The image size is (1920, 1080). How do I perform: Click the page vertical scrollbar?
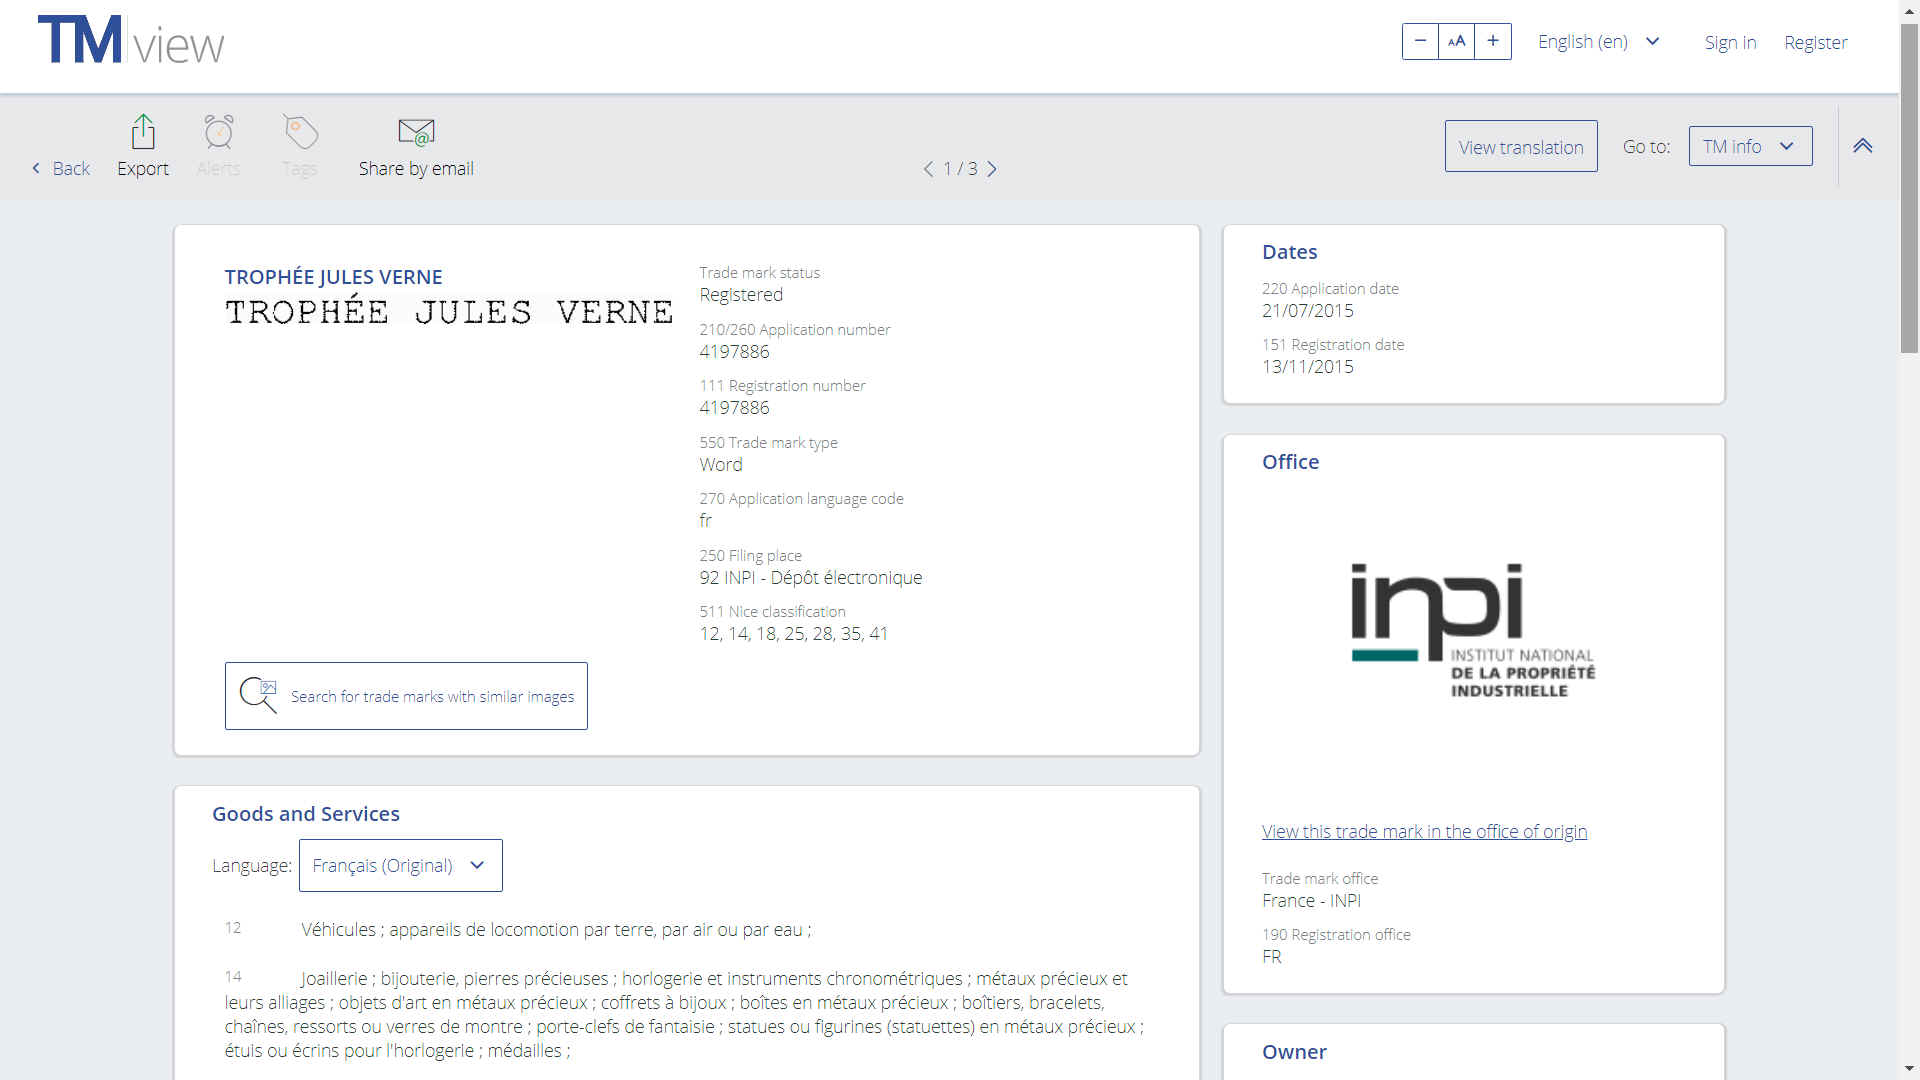pyautogui.click(x=1909, y=190)
